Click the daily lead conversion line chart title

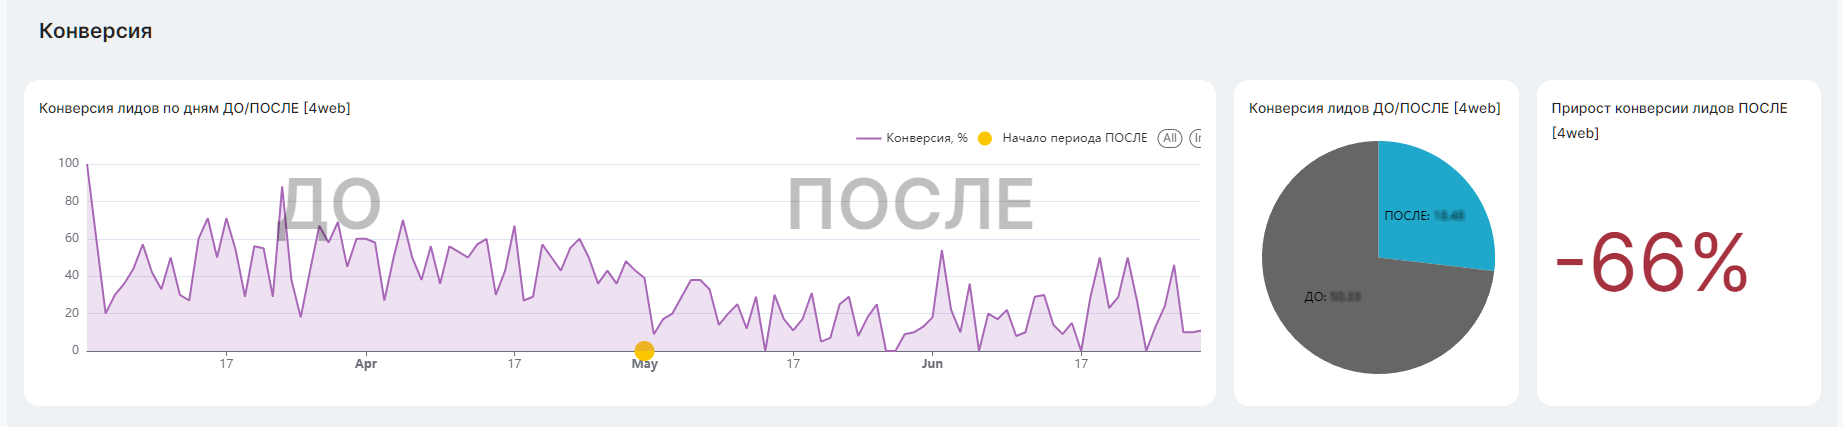point(195,108)
